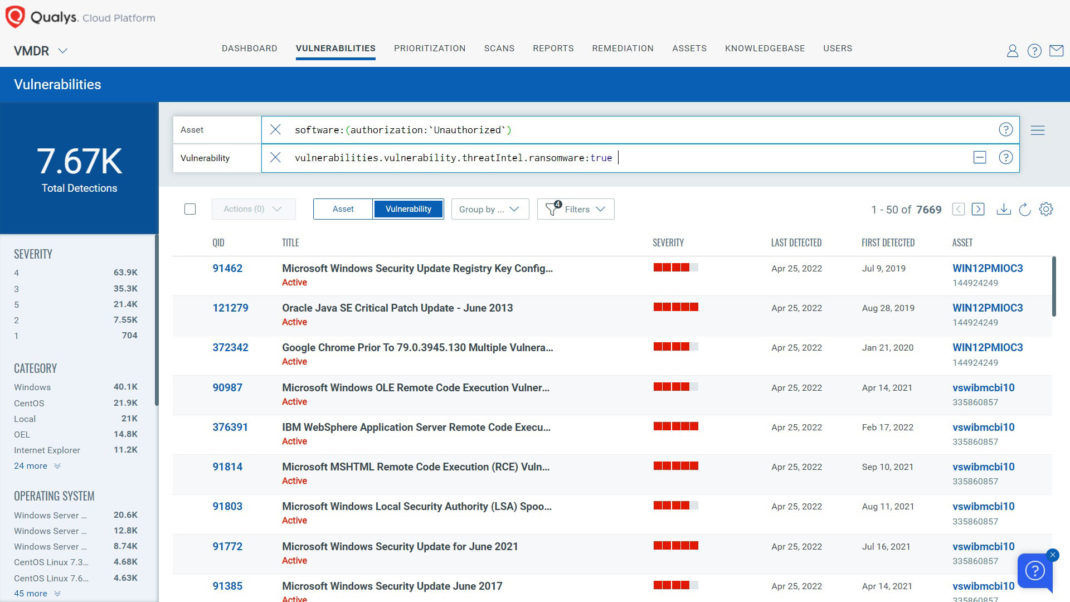Open asset vswibmcbi10 in the 90987 row

[983, 388]
